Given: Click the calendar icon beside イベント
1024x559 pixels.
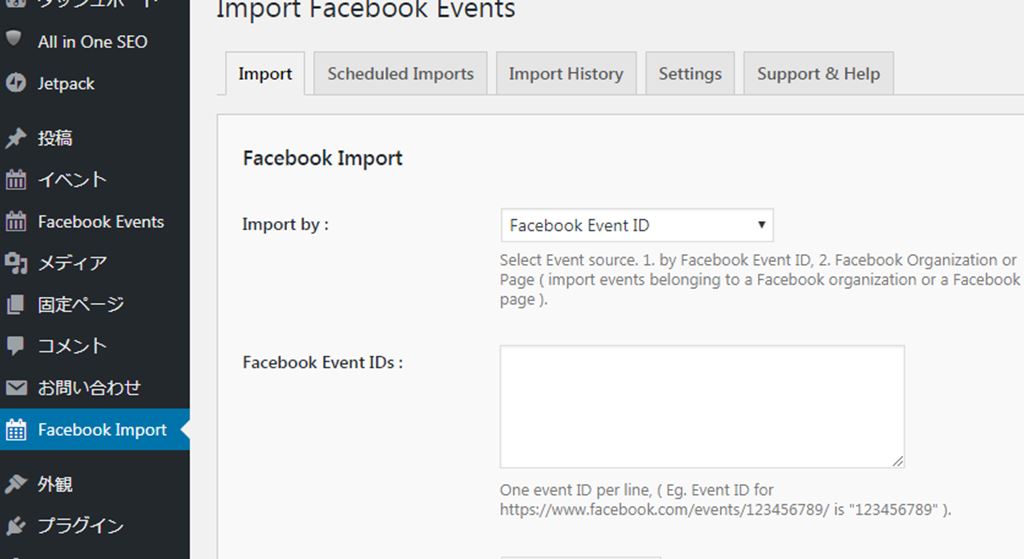Looking at the screenshot, I should click(x=15, y=180).
